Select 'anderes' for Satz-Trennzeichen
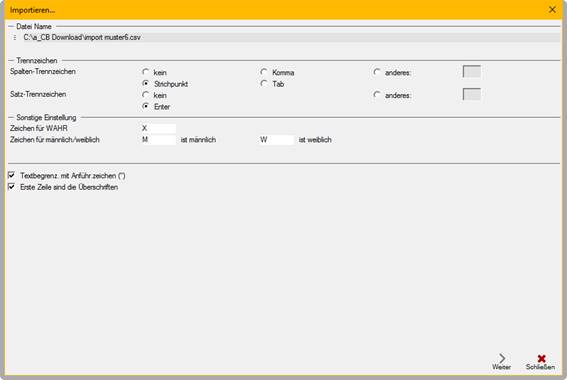The width and height of the screenshot is (567, 380). click(377, 95)
